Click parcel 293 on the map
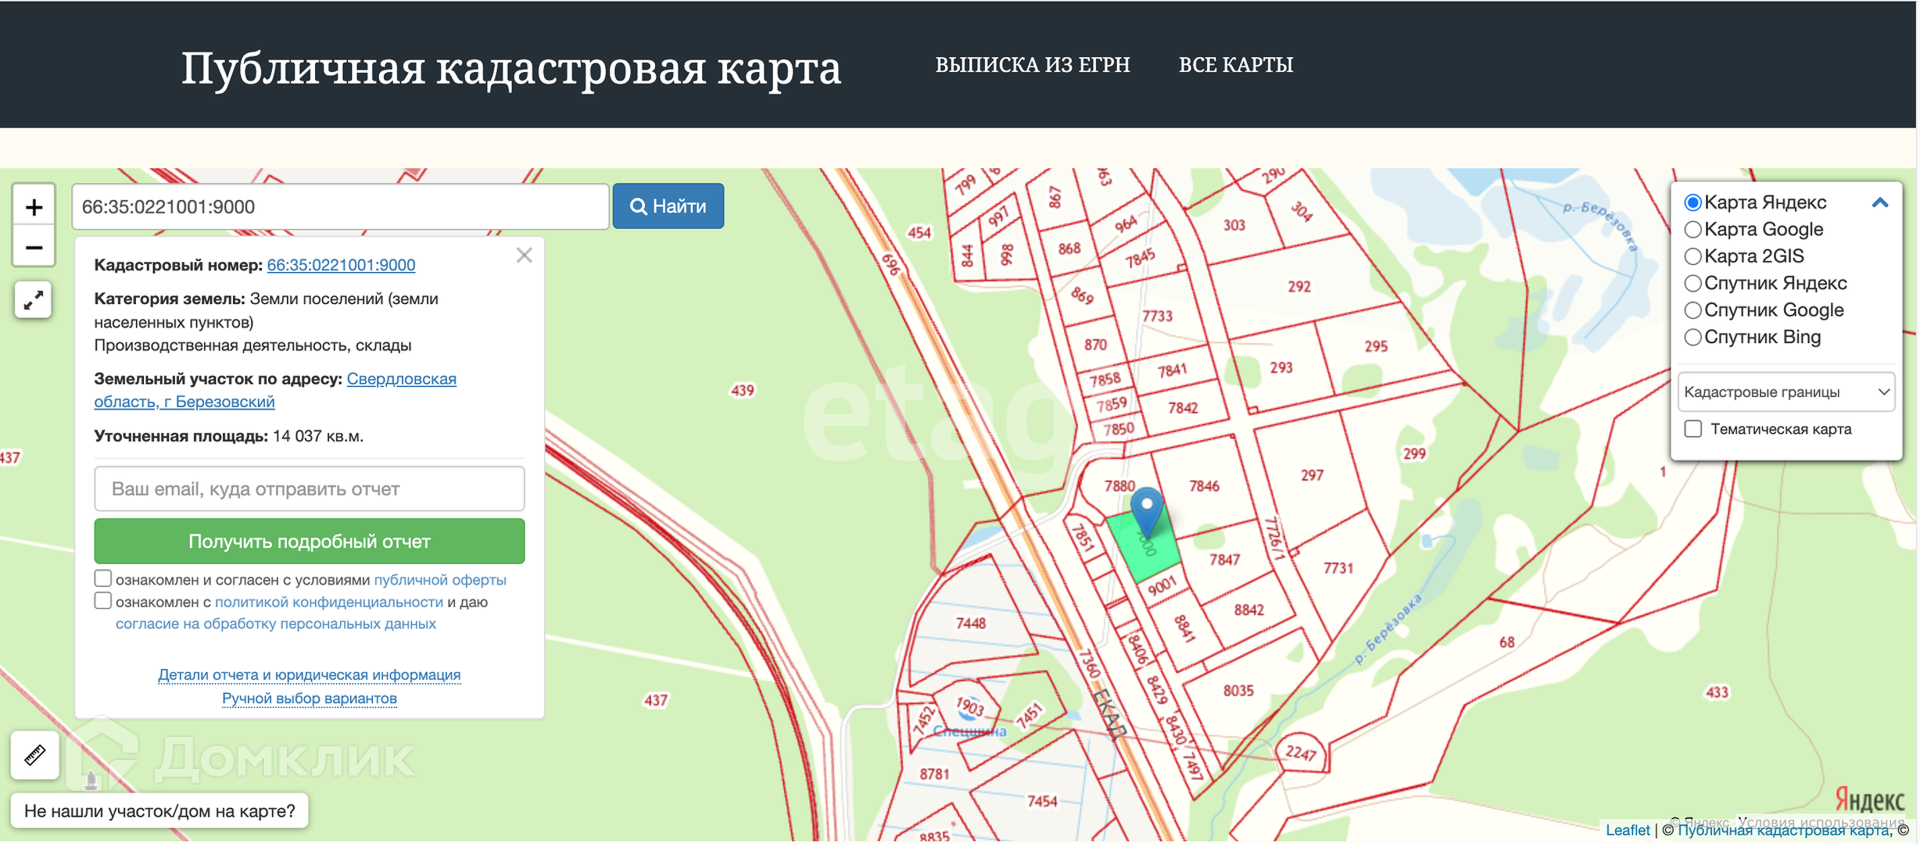Screen dimensions: 1920x844 pyautogui.click(x=1281, y=368)
